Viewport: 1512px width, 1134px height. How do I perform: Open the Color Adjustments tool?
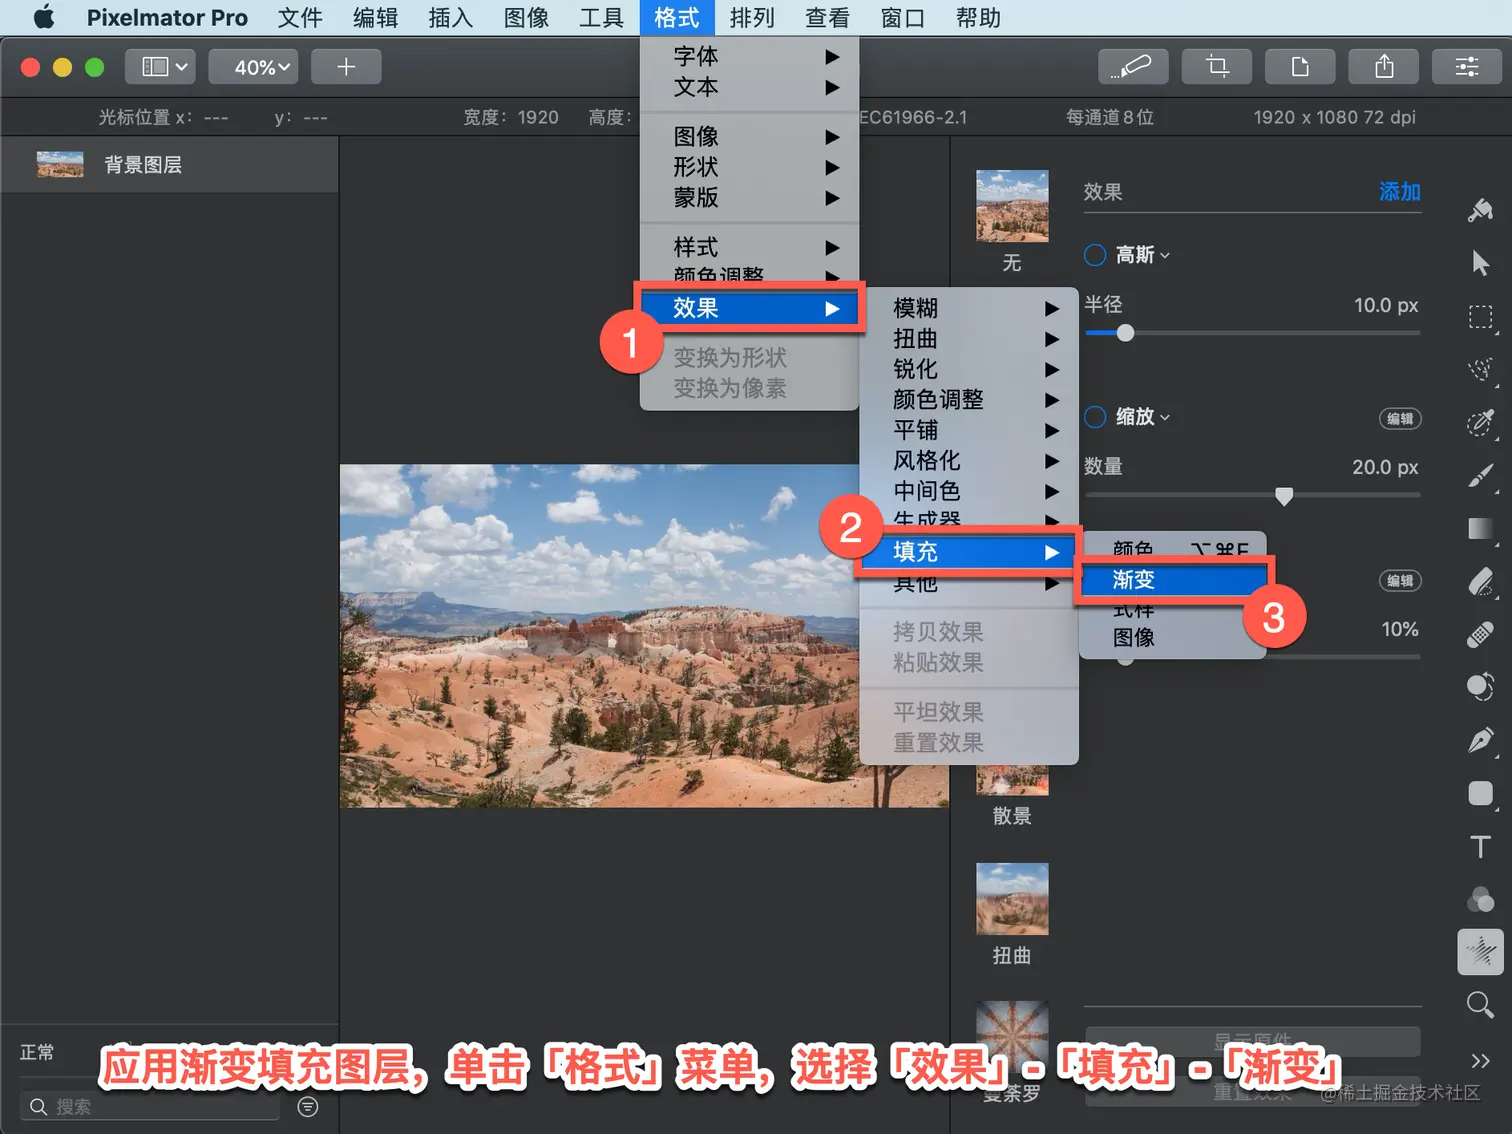click(x=1480, y=899)
